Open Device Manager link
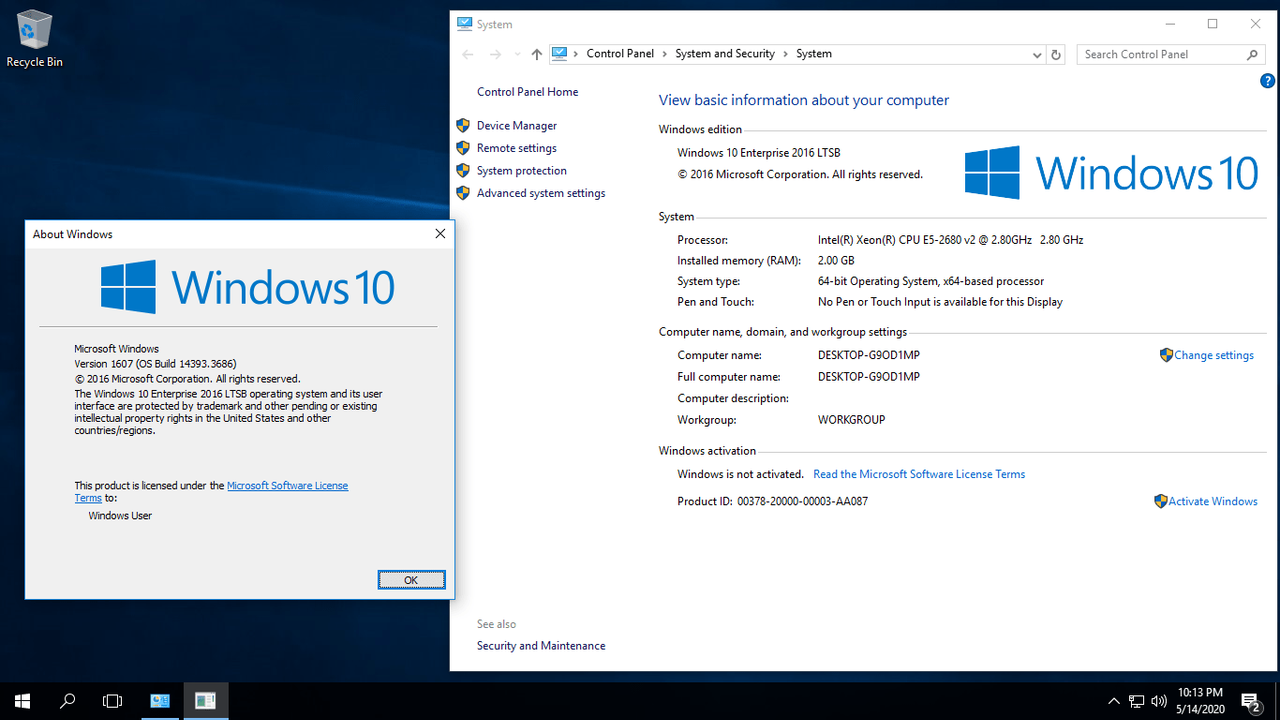The image size is (1280, 720). [517, 126]
